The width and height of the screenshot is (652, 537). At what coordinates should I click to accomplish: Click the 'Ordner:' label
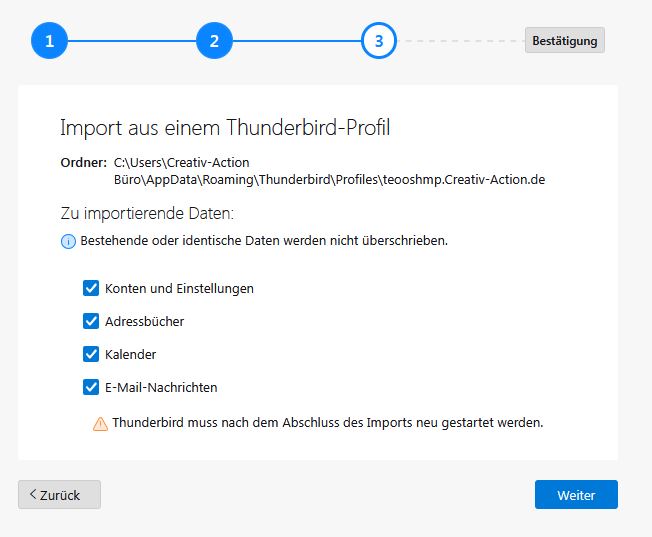(x=84, y=162)
